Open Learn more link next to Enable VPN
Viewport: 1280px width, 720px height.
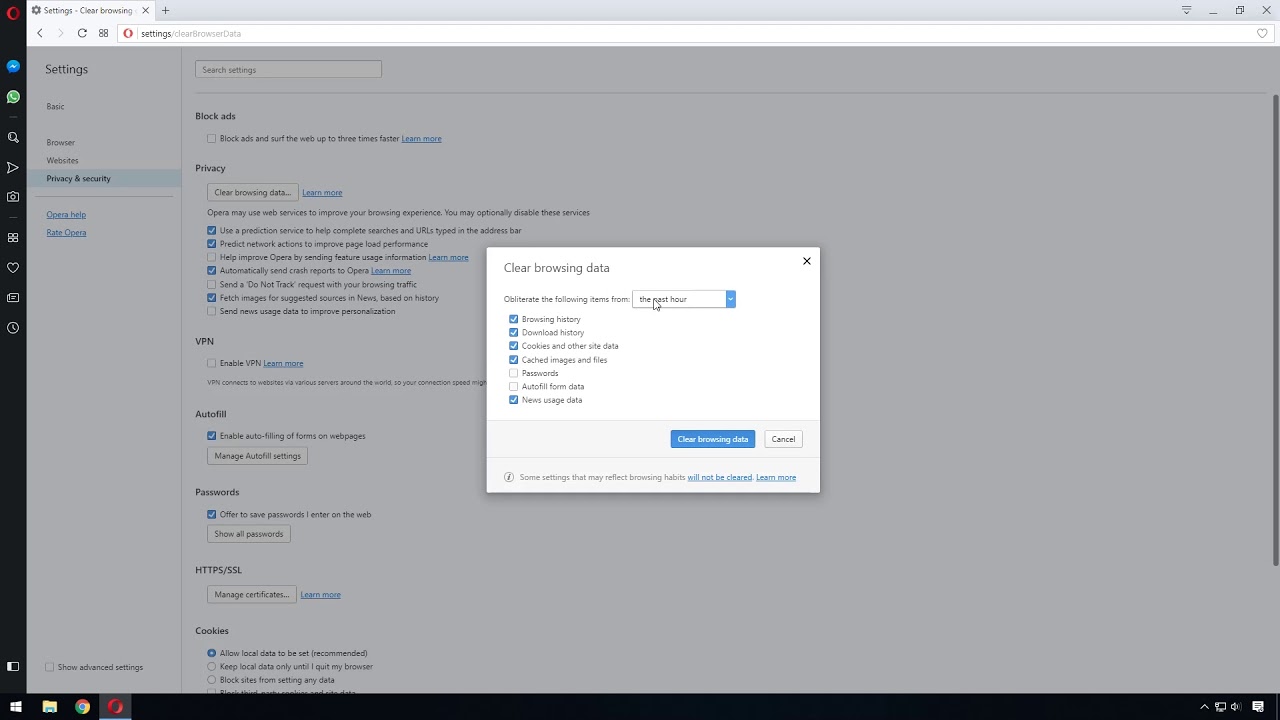[x=283, y=363]
